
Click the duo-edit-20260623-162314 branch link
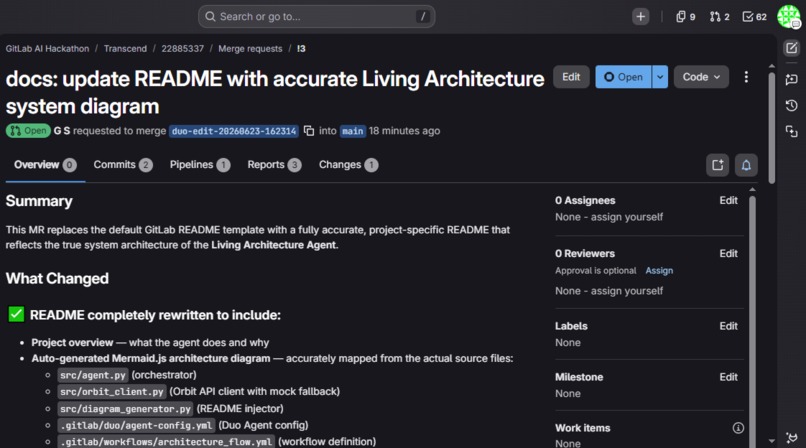234,131
